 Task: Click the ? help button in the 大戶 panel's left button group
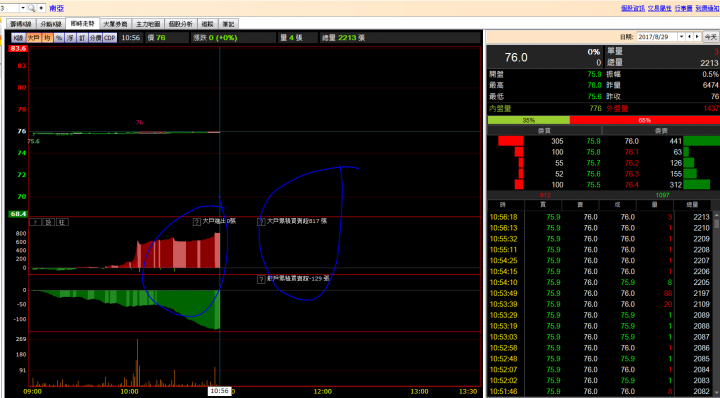[x=35, y=222]
